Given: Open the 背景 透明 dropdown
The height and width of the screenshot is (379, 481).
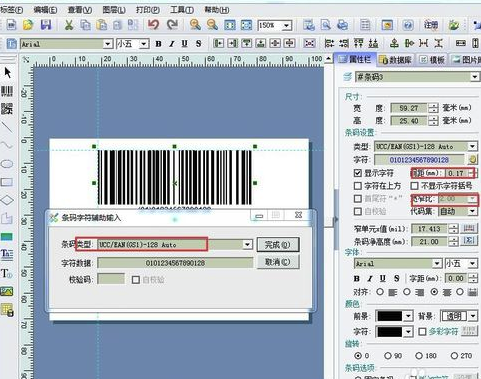Looking at the screenshot, I should pos(473,316).
